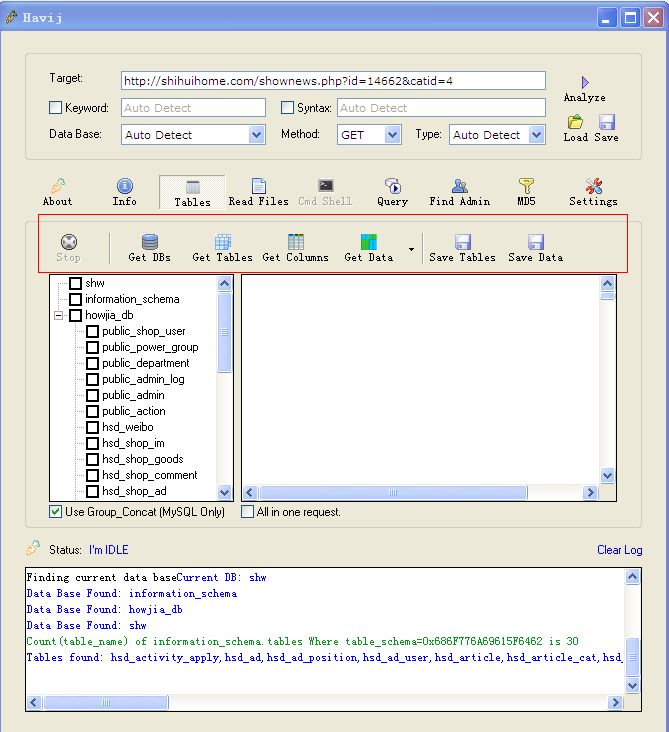Image resolution: width=669 pixels, height=732 pixels.
Task: Click the Stop toolbar icon
Action: (x=69, y=242)
